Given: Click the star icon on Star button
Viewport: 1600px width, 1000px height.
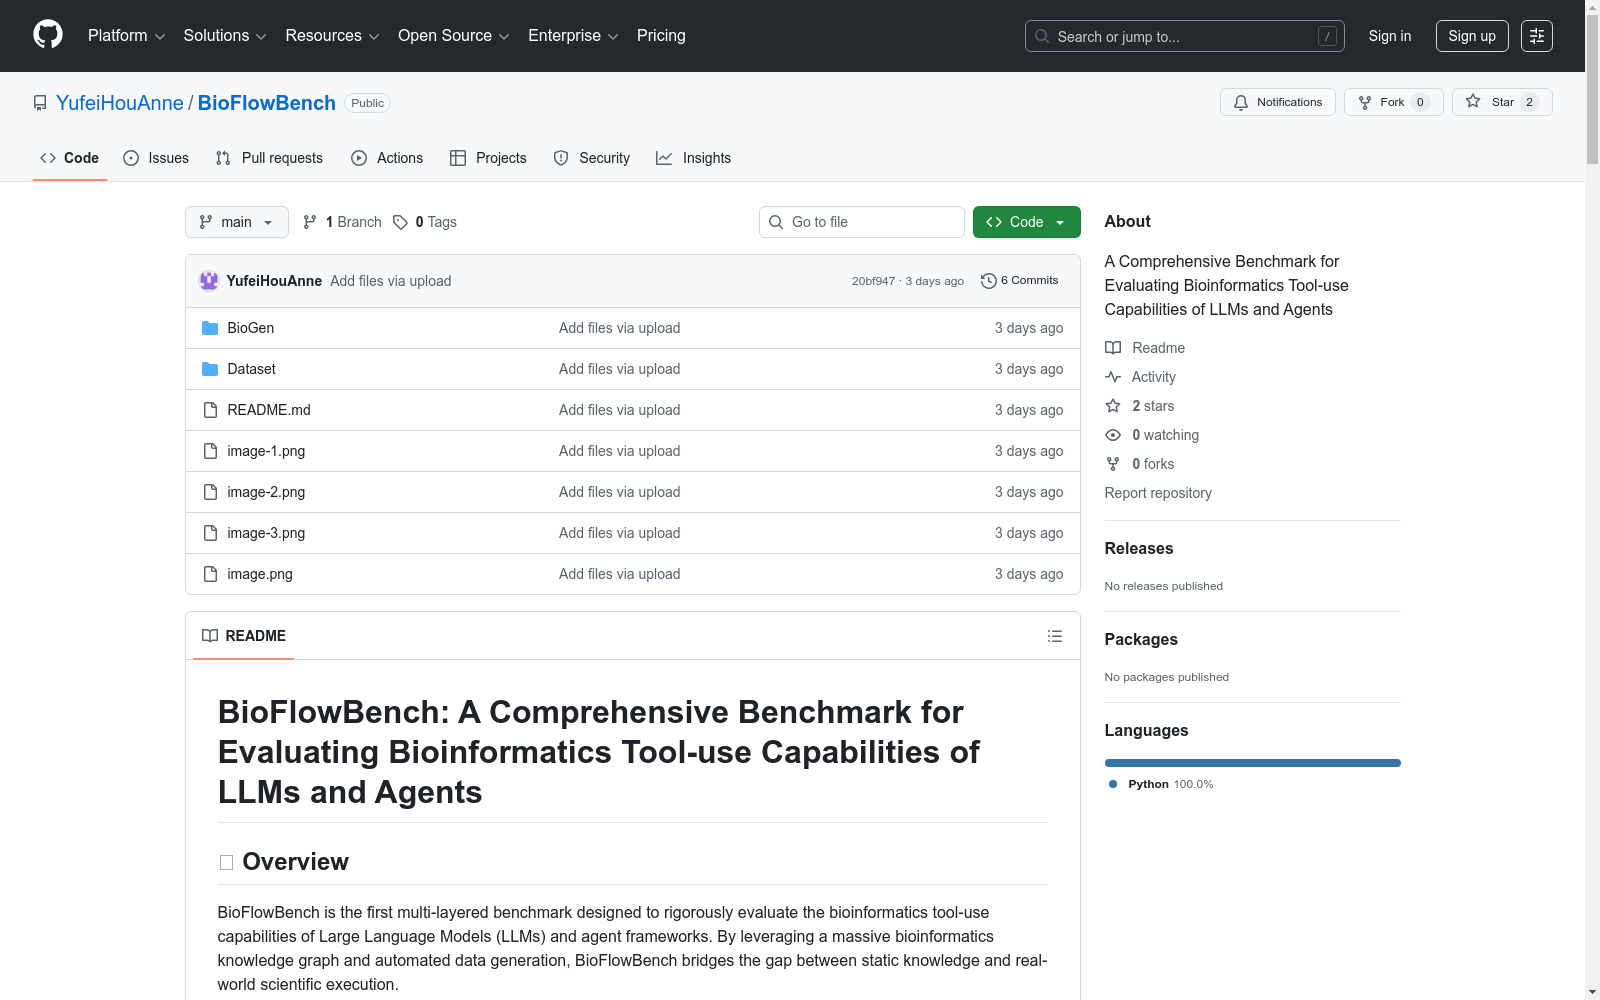Looking at the screenshot, I should pos(1473,101).
